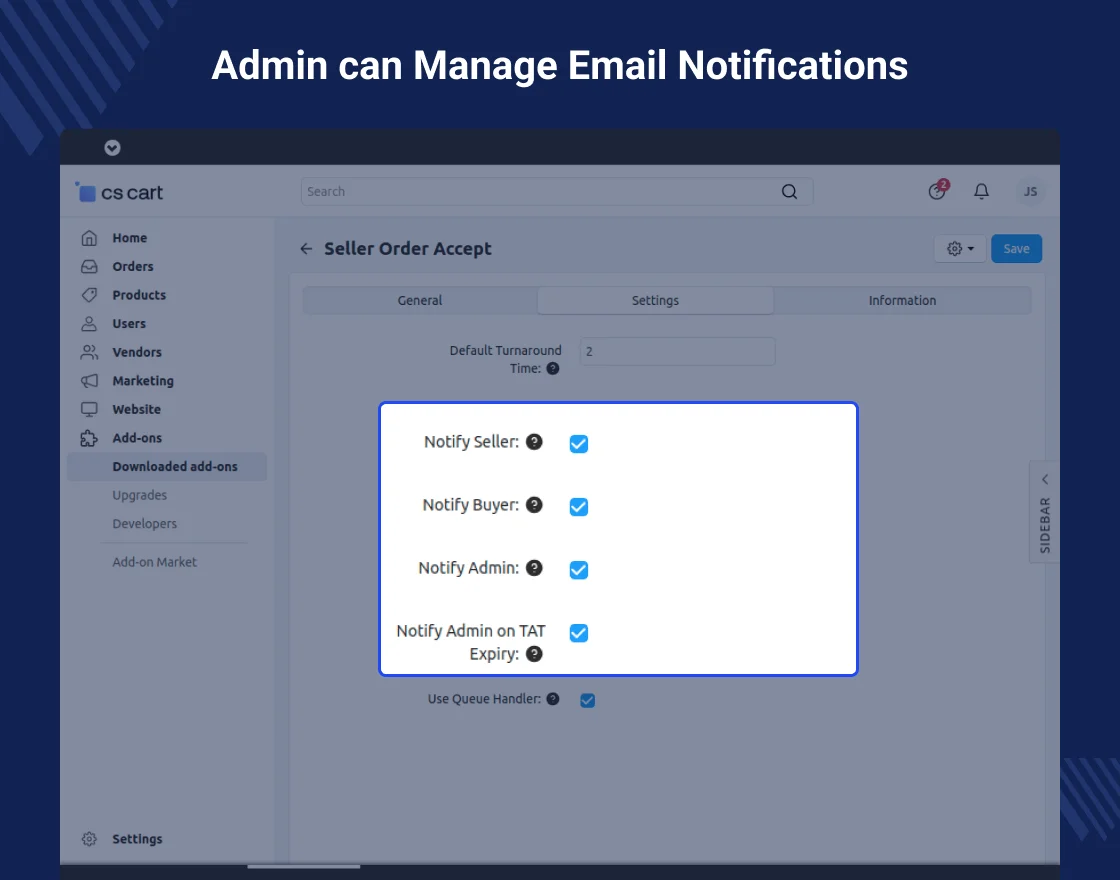The image size is (1120, 880).
Task: Switch to the Information tab
Action: [x=902, y=301]
